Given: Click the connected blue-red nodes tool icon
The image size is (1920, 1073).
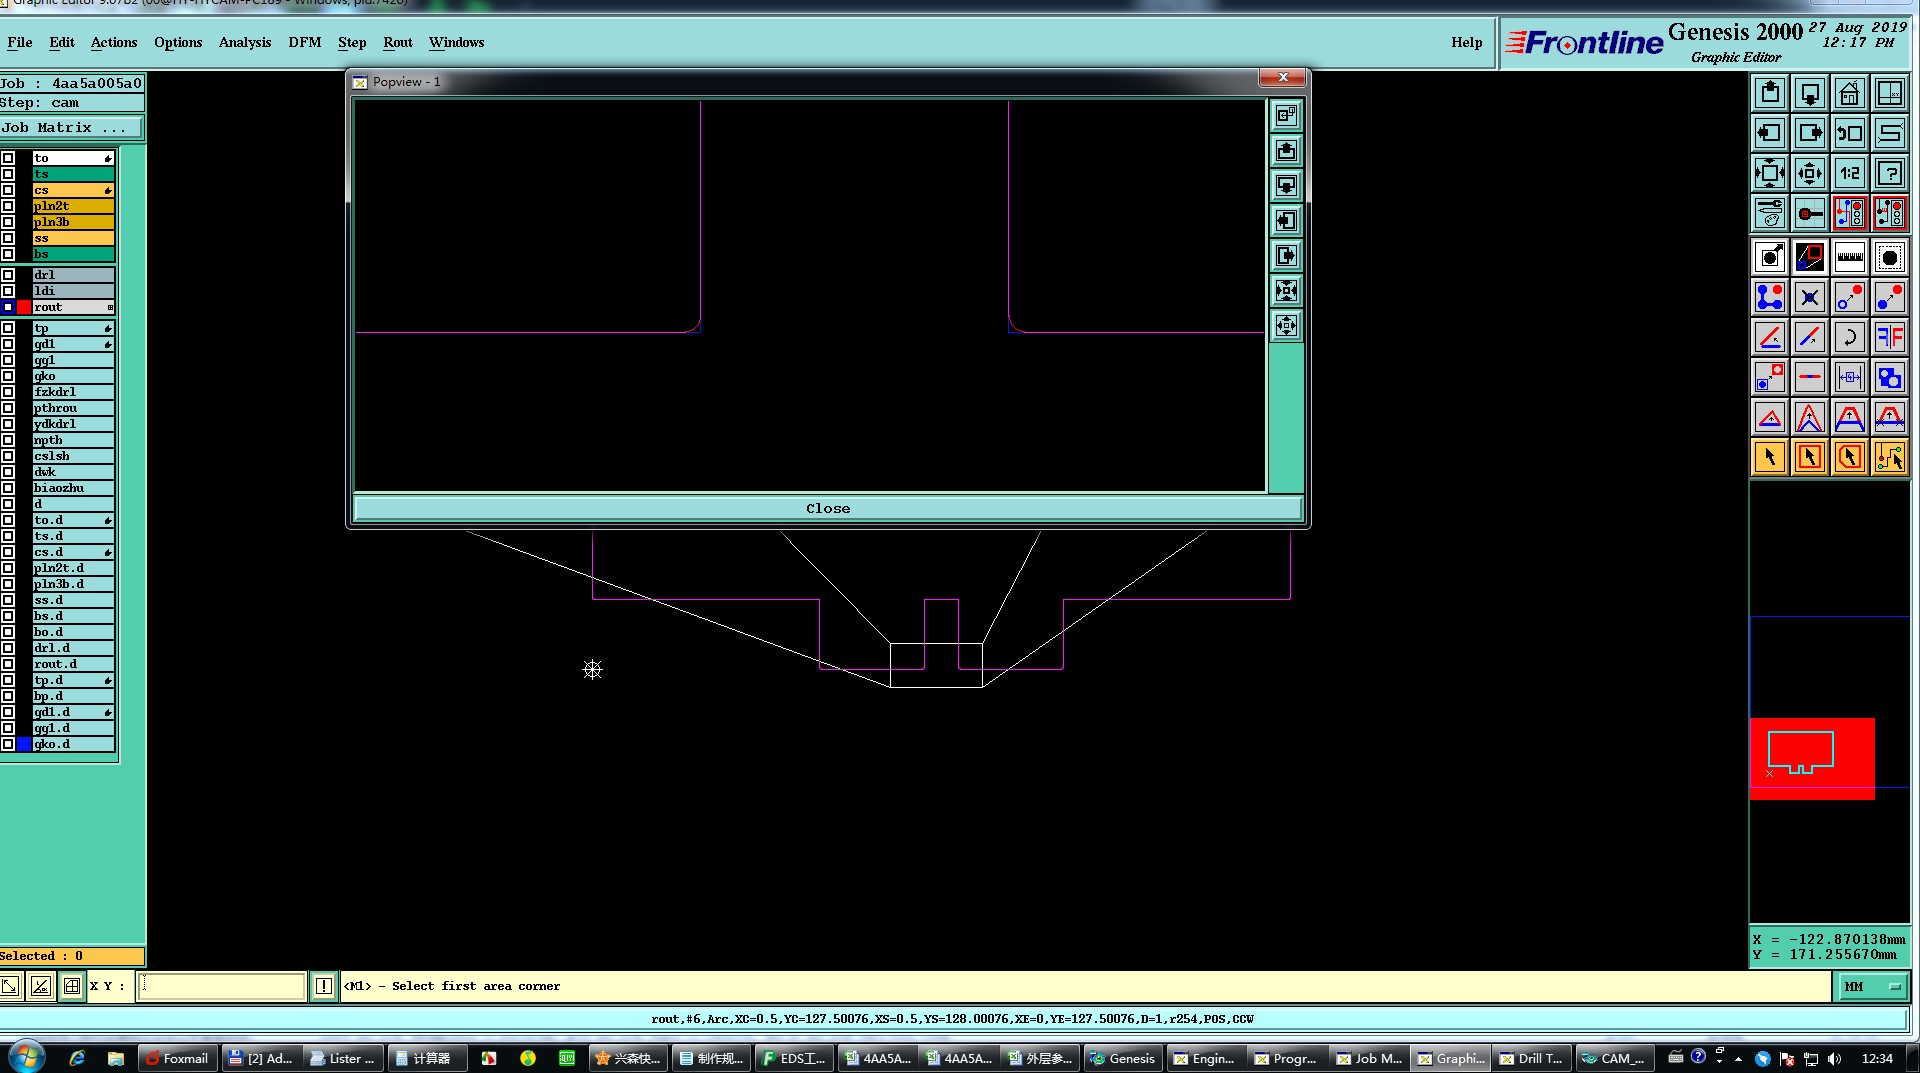Looking at the screenshot, I should [1770, 297].
